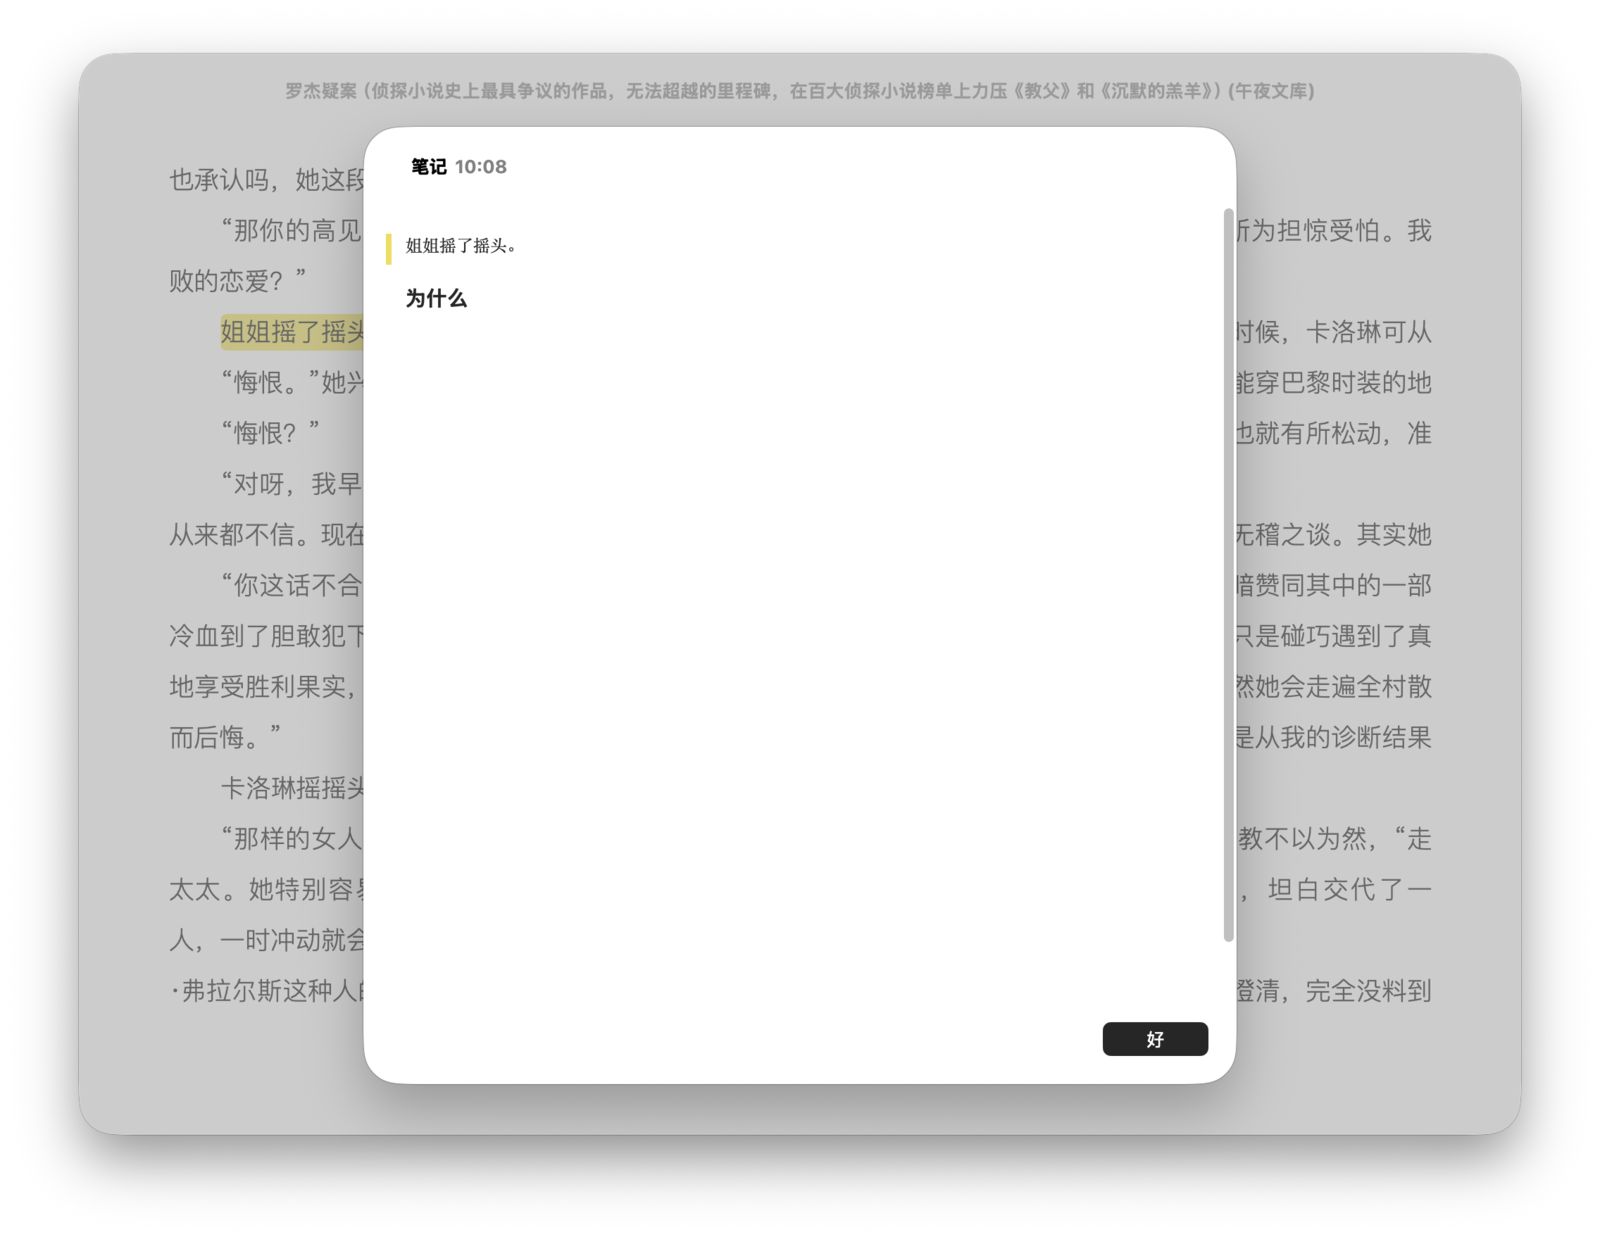Click the page line starting 卡洛琳摇摇头

(x=292, y=788)
